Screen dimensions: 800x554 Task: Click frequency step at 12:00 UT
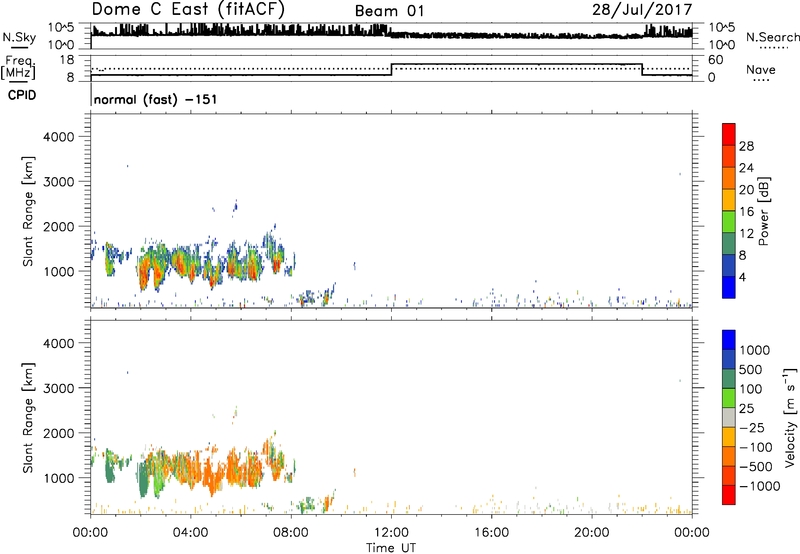point(391,70)
